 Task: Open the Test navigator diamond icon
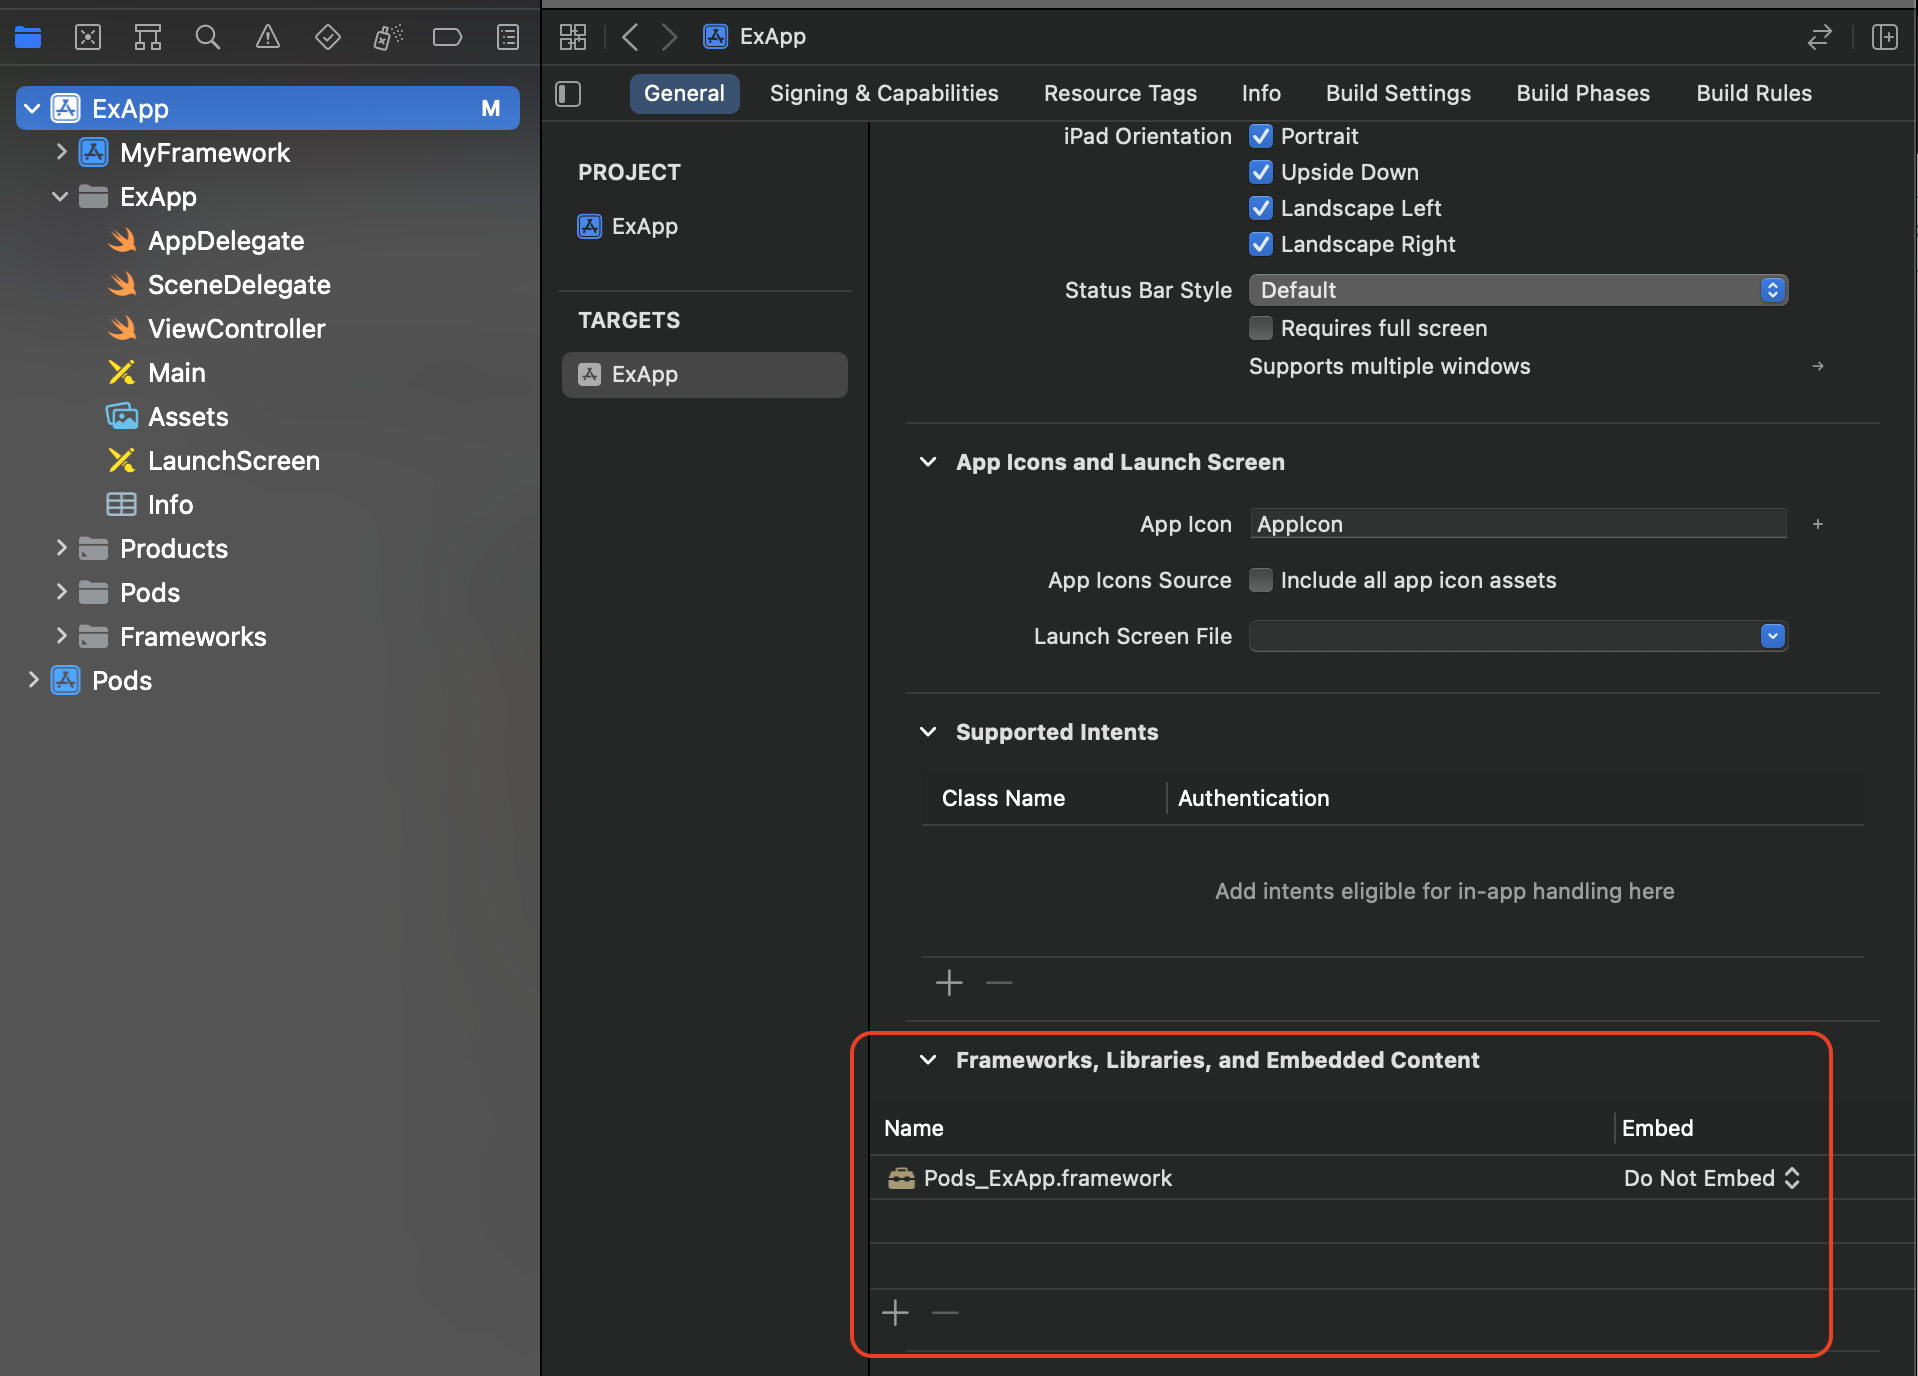click(328, 38)
